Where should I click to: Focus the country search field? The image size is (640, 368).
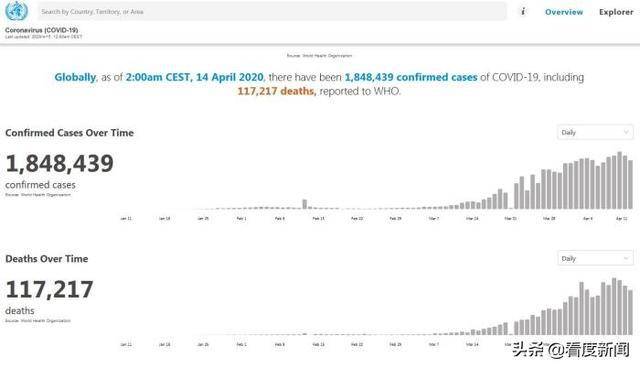click(x=272, y=11)
